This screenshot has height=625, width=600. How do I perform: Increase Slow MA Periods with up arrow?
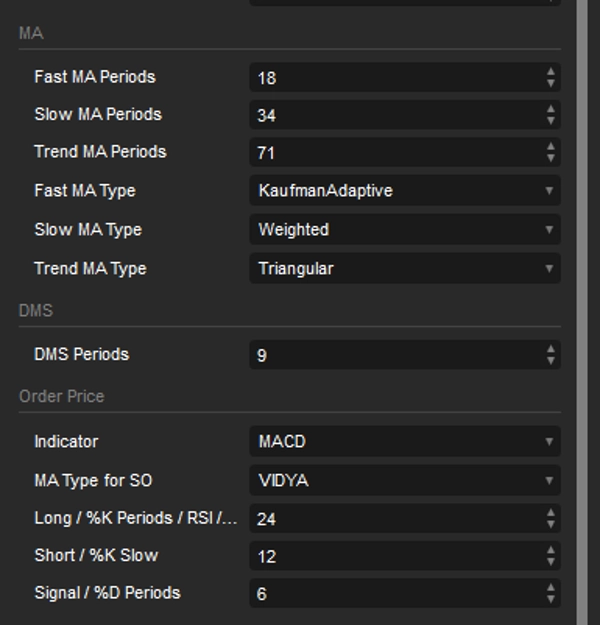[x=551, y=110]
